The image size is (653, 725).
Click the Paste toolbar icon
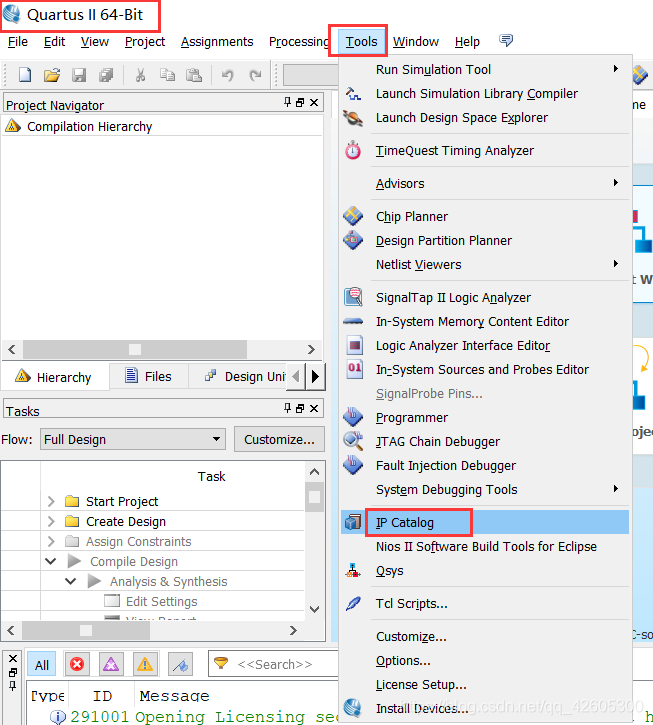pos(194,74)
